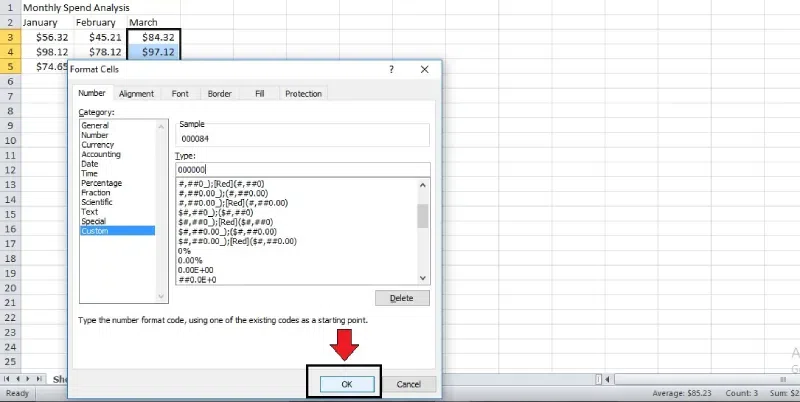Click into the Type format code field
Image resolution: width=800 pixels, height=402 pixels.
[303, 170]
